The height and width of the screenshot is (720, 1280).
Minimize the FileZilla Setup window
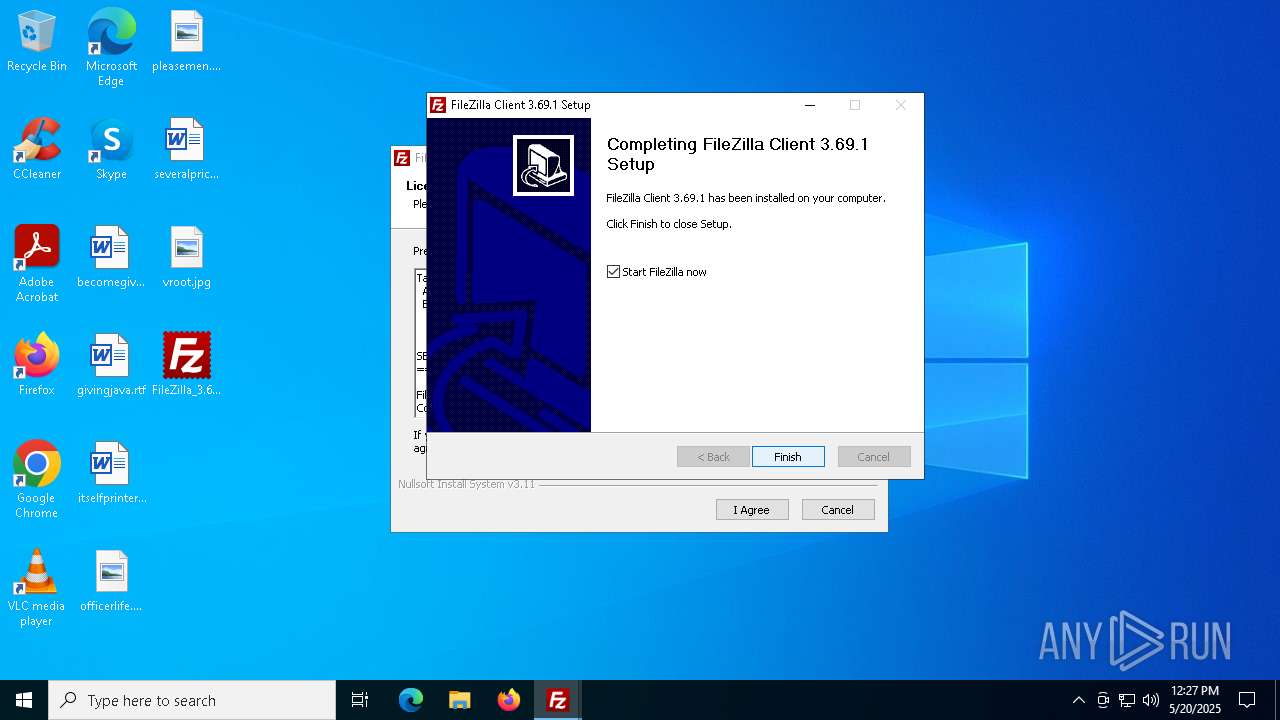[x=810, y=105]
